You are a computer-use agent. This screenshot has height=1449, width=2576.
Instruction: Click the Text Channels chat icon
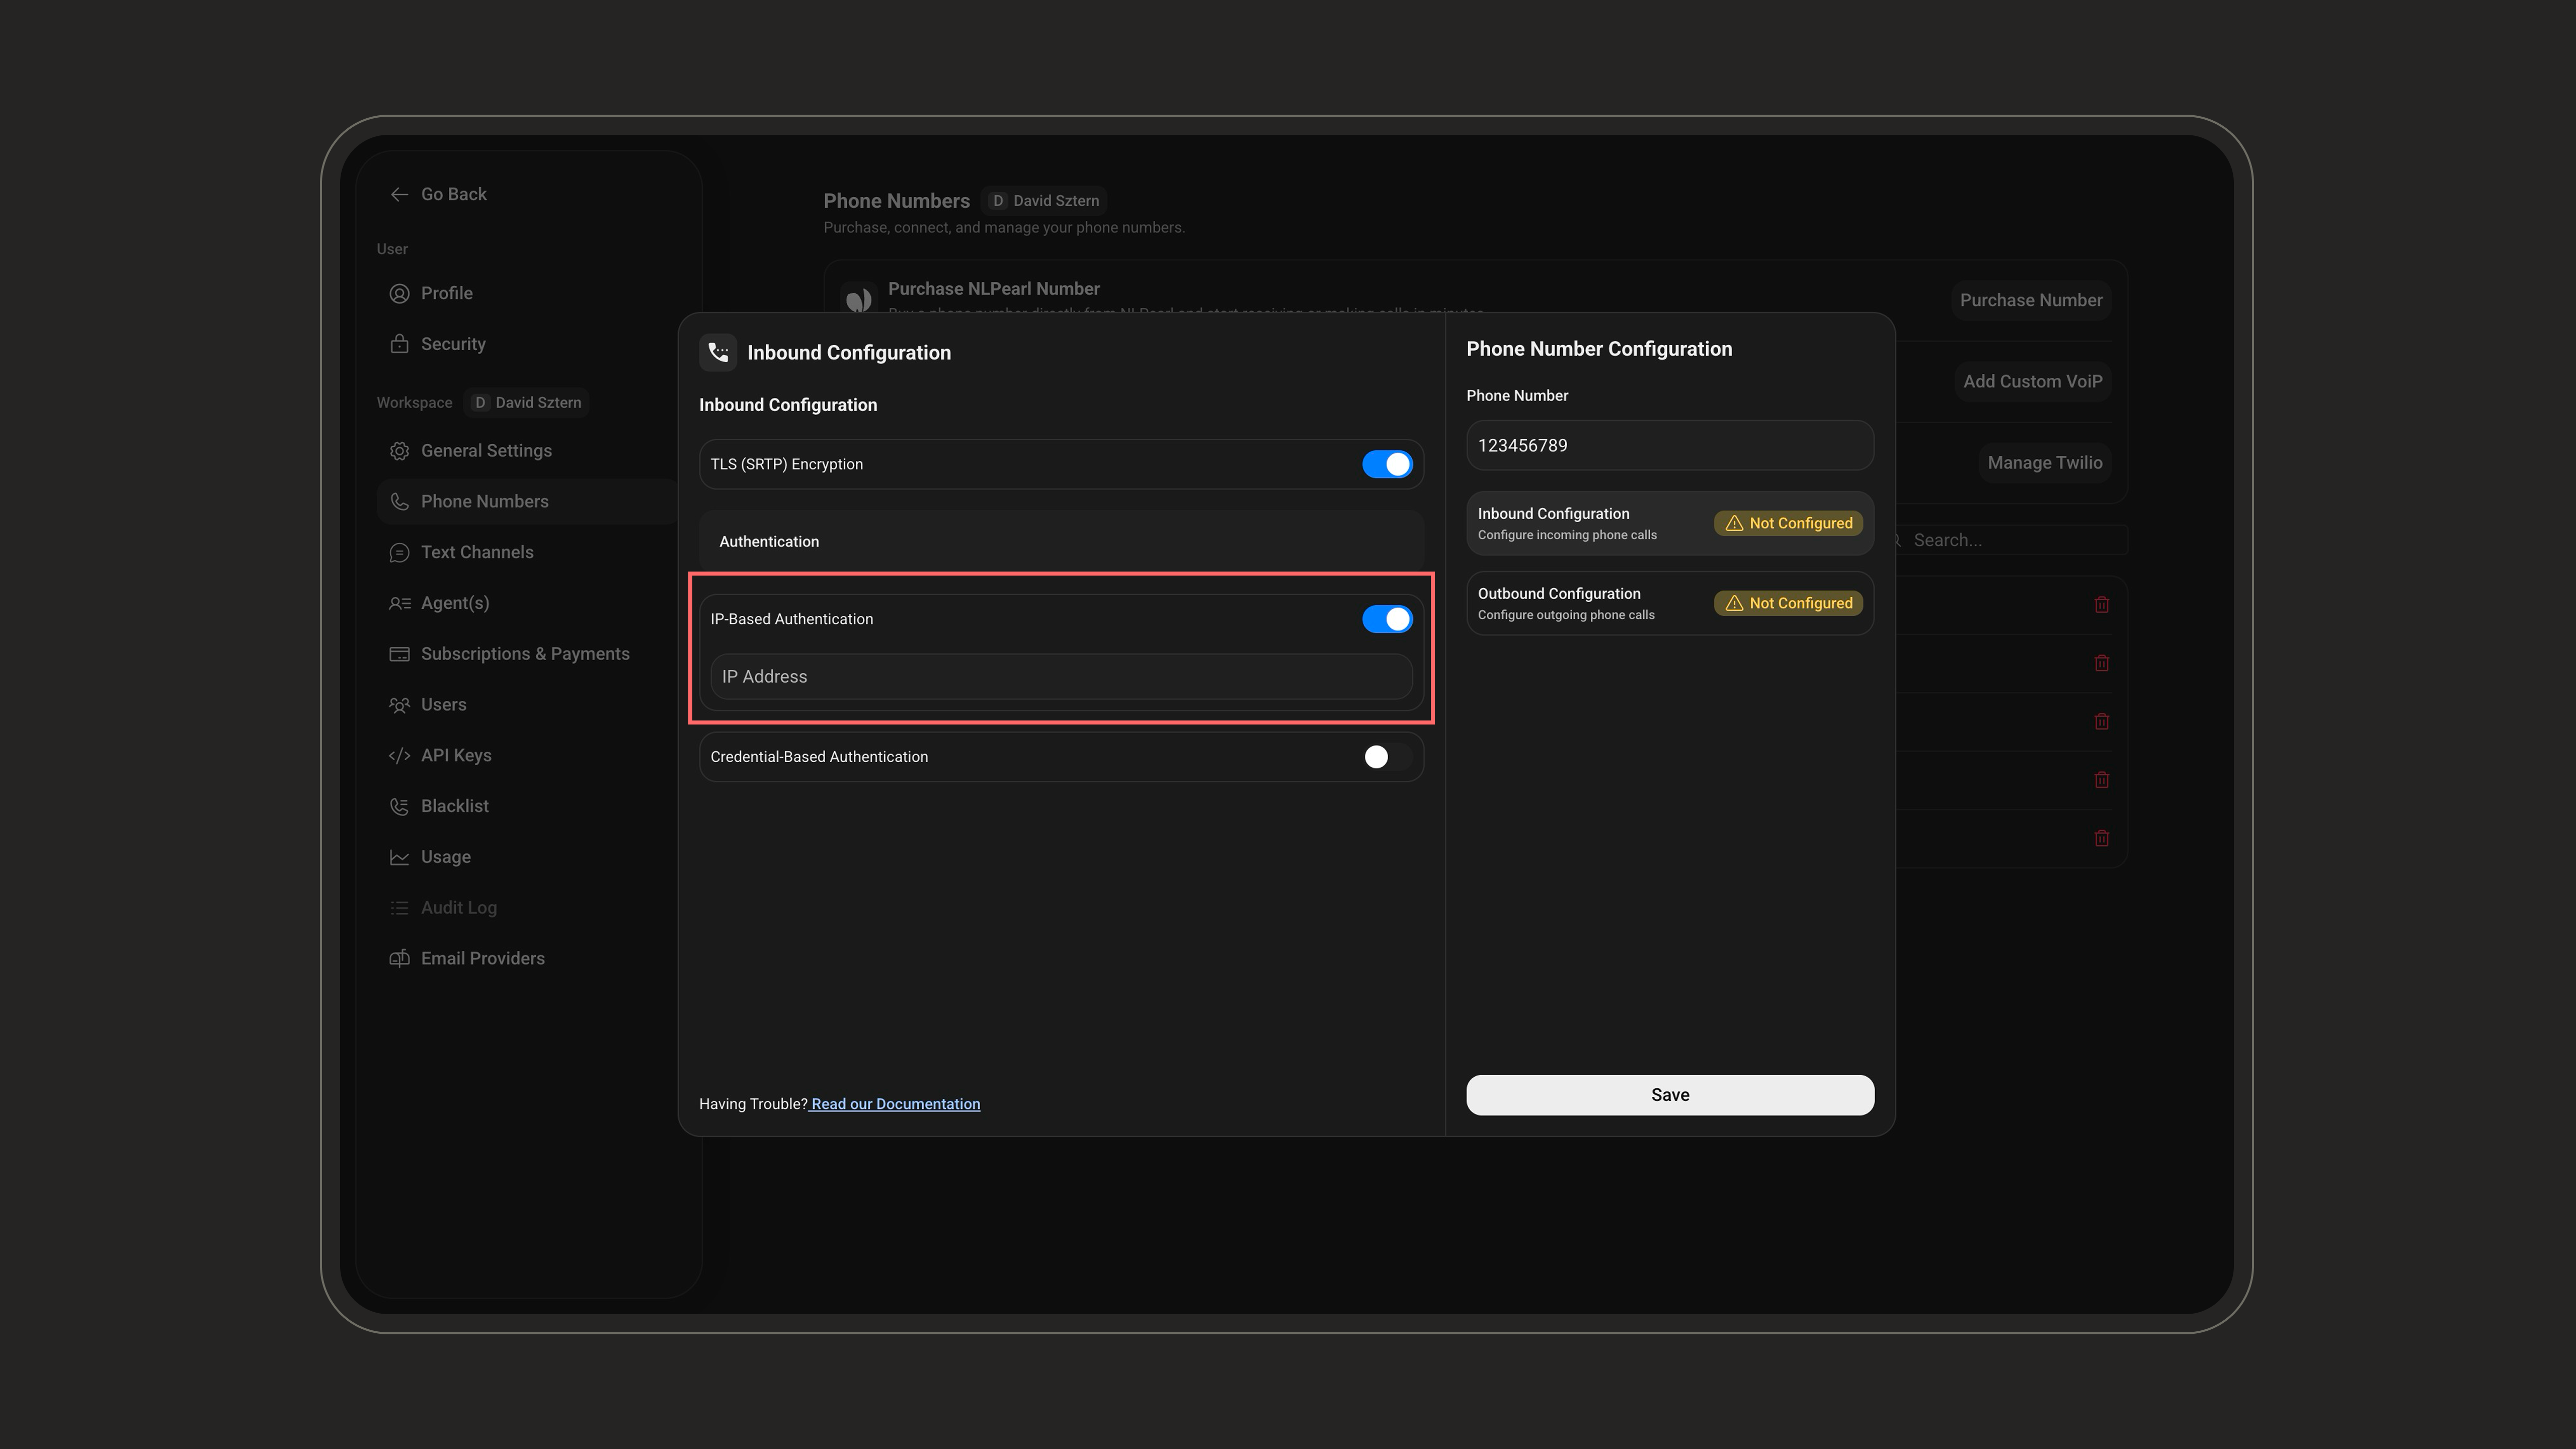point(399,553)
